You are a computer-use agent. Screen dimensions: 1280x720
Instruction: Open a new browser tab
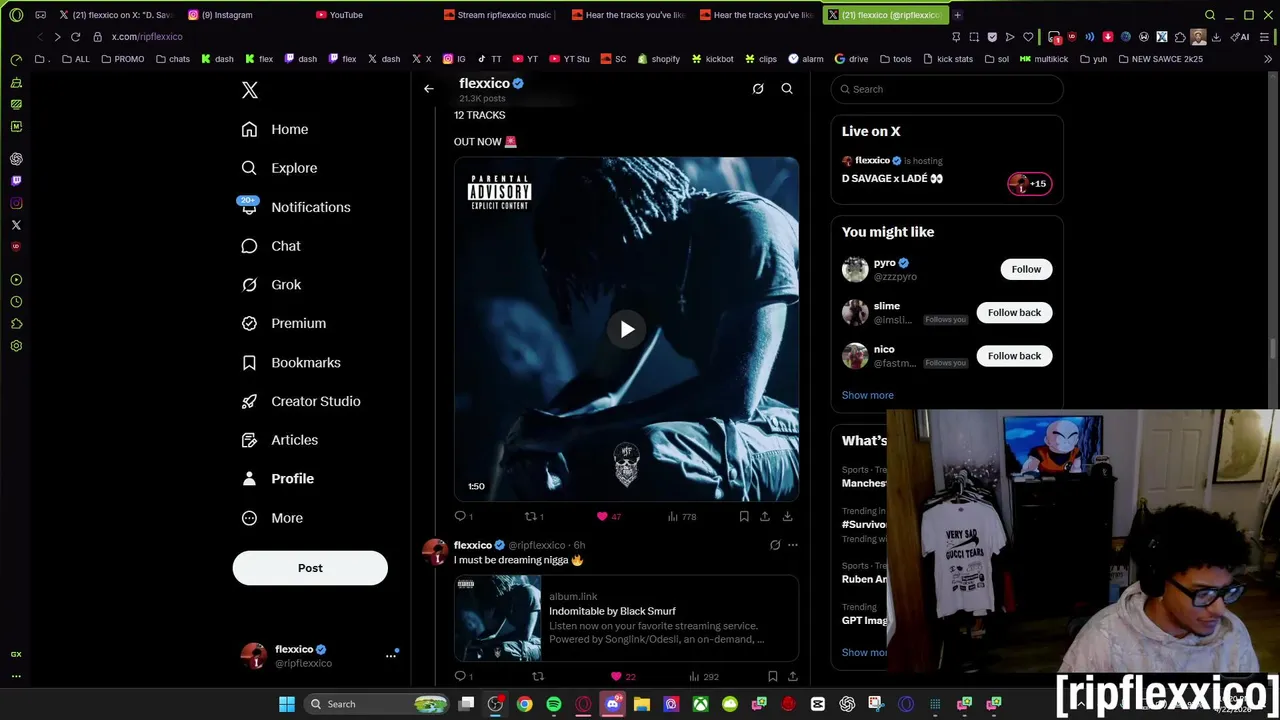[x=957, y=15]
